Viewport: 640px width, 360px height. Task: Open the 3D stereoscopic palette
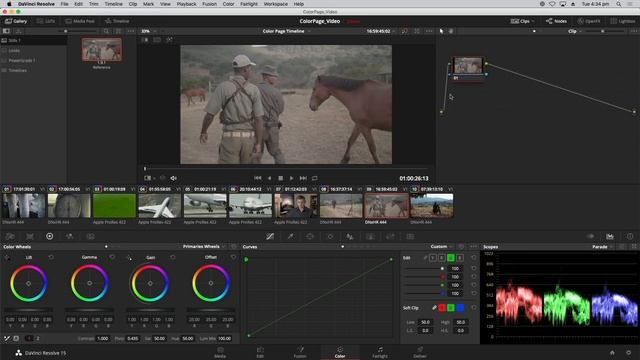tap(410, 236)
